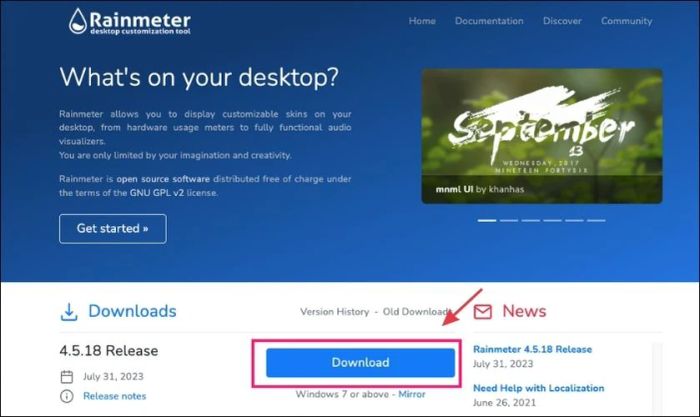
Task: Click the mnml UI by khanhas caption
Action: click(x=480, y=189)
